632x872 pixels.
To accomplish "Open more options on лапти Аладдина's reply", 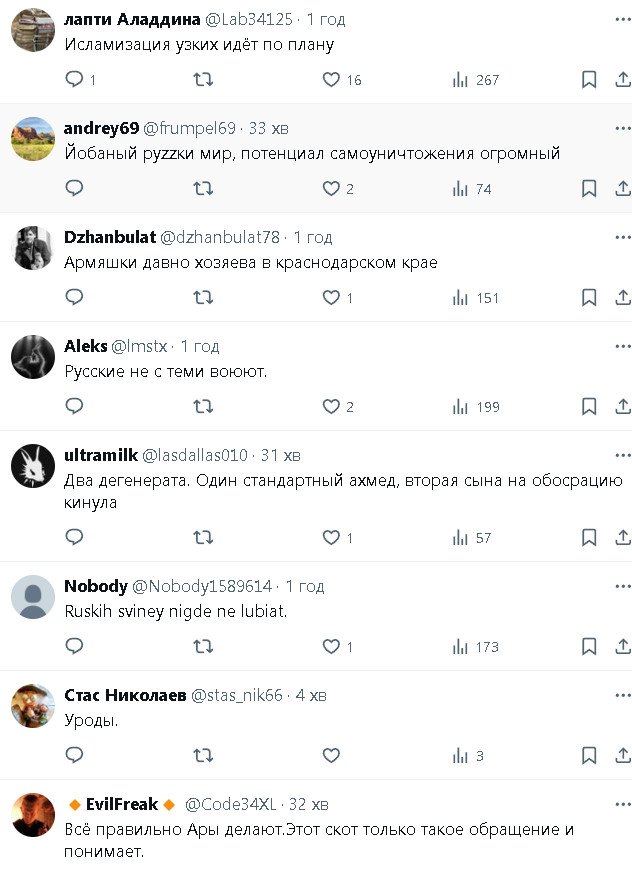I will pyautogui.click(x=622, y=18).
